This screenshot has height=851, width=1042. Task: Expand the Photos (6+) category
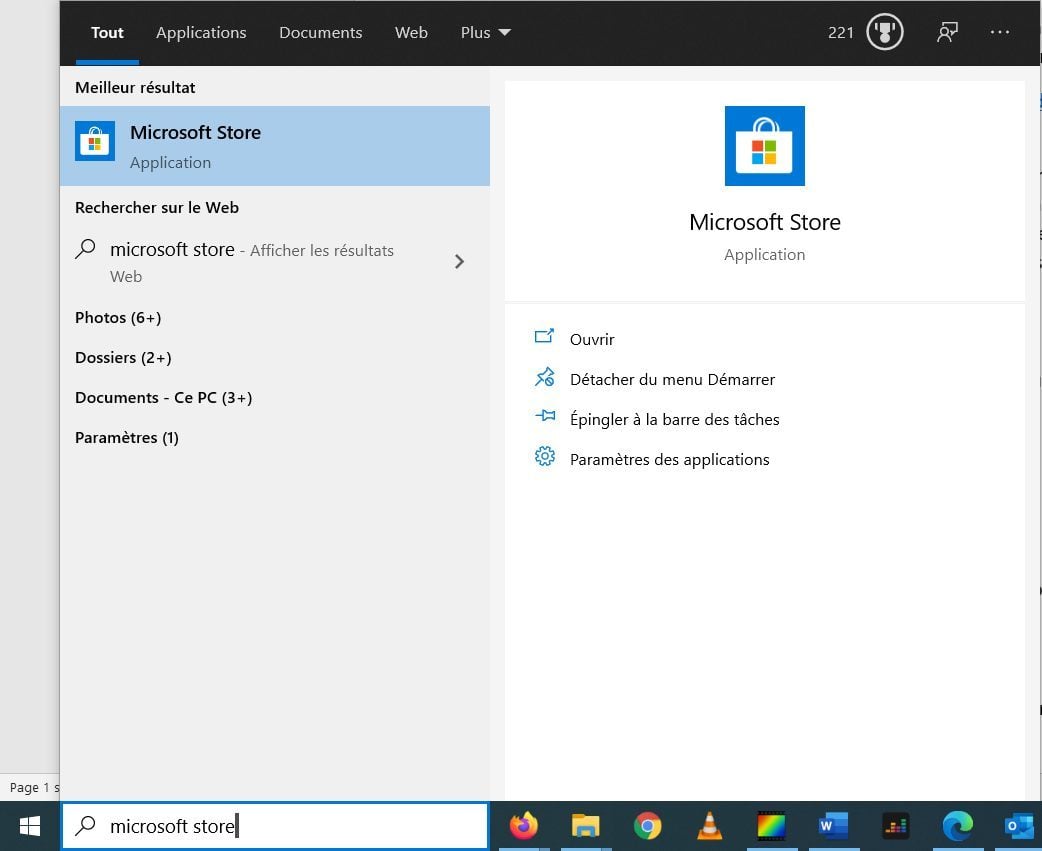click(x=118, y=318)
